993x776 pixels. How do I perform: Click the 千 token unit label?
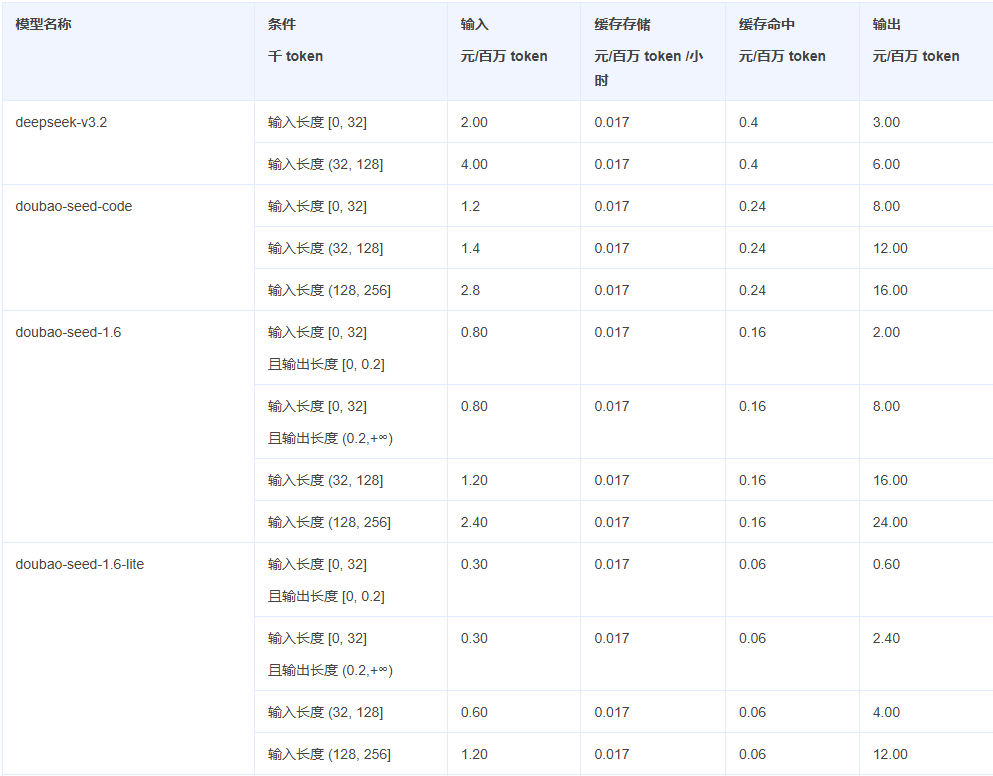tap(295, 56)
